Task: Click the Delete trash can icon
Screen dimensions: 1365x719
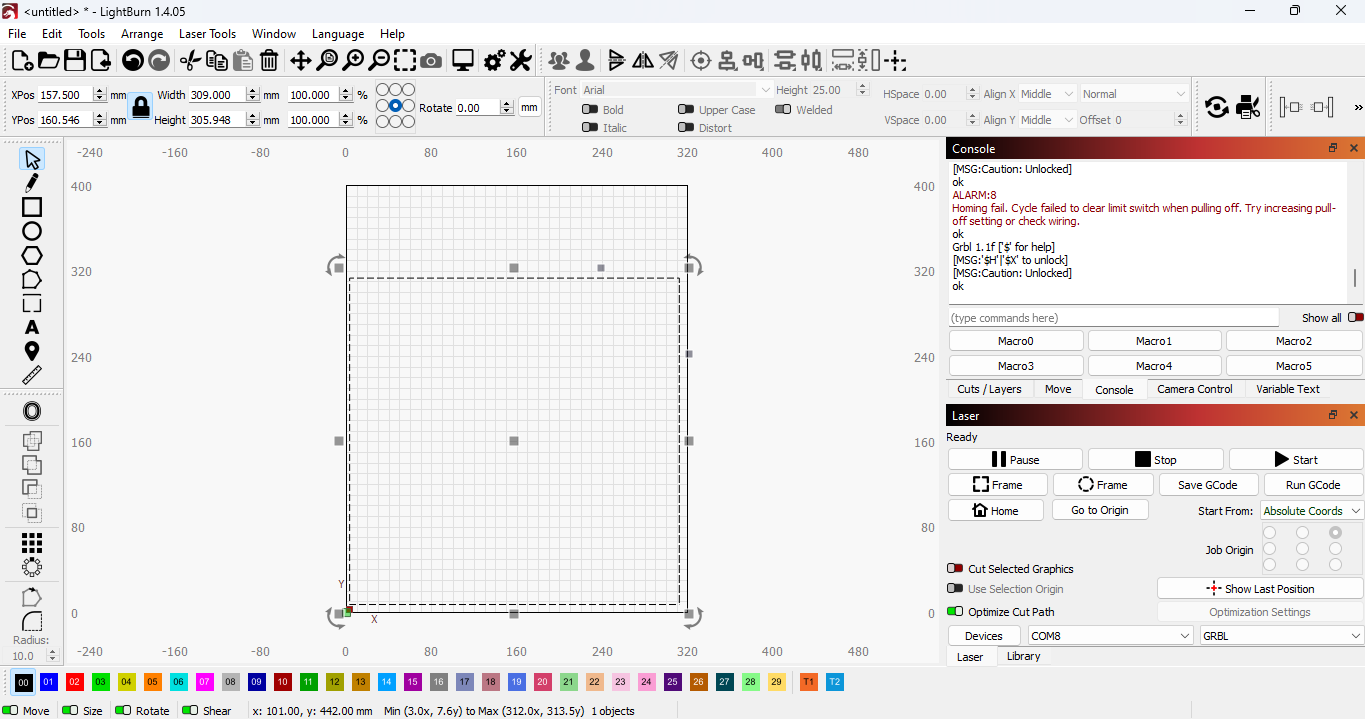Action: tap(269, 61)
